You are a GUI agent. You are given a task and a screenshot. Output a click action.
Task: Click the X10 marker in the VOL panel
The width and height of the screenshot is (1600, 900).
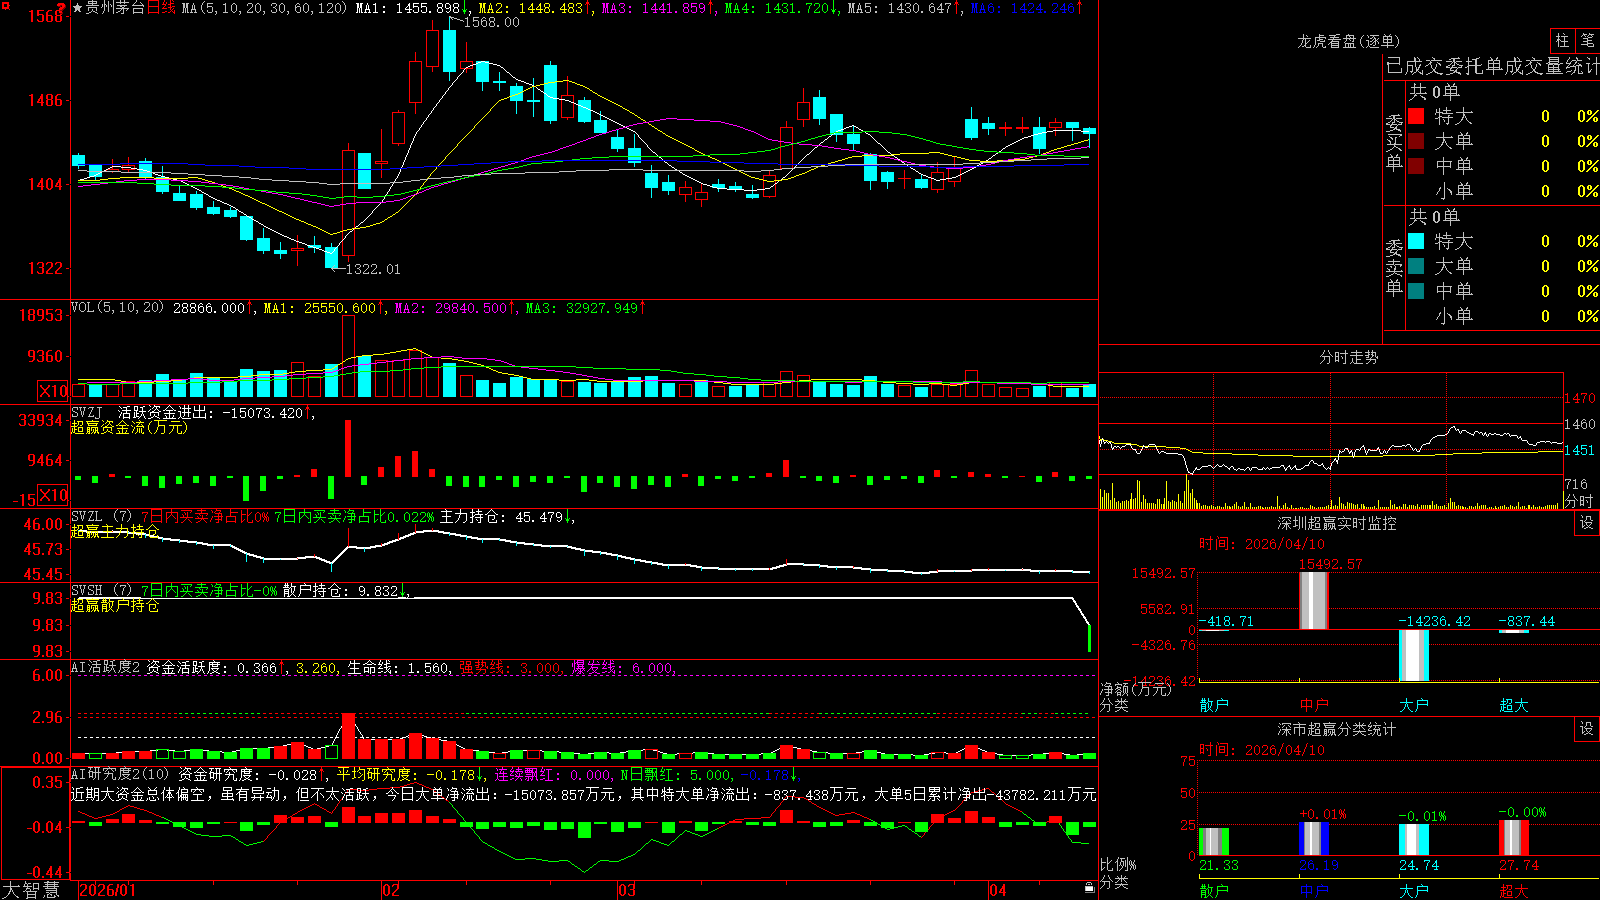point(53,391)
